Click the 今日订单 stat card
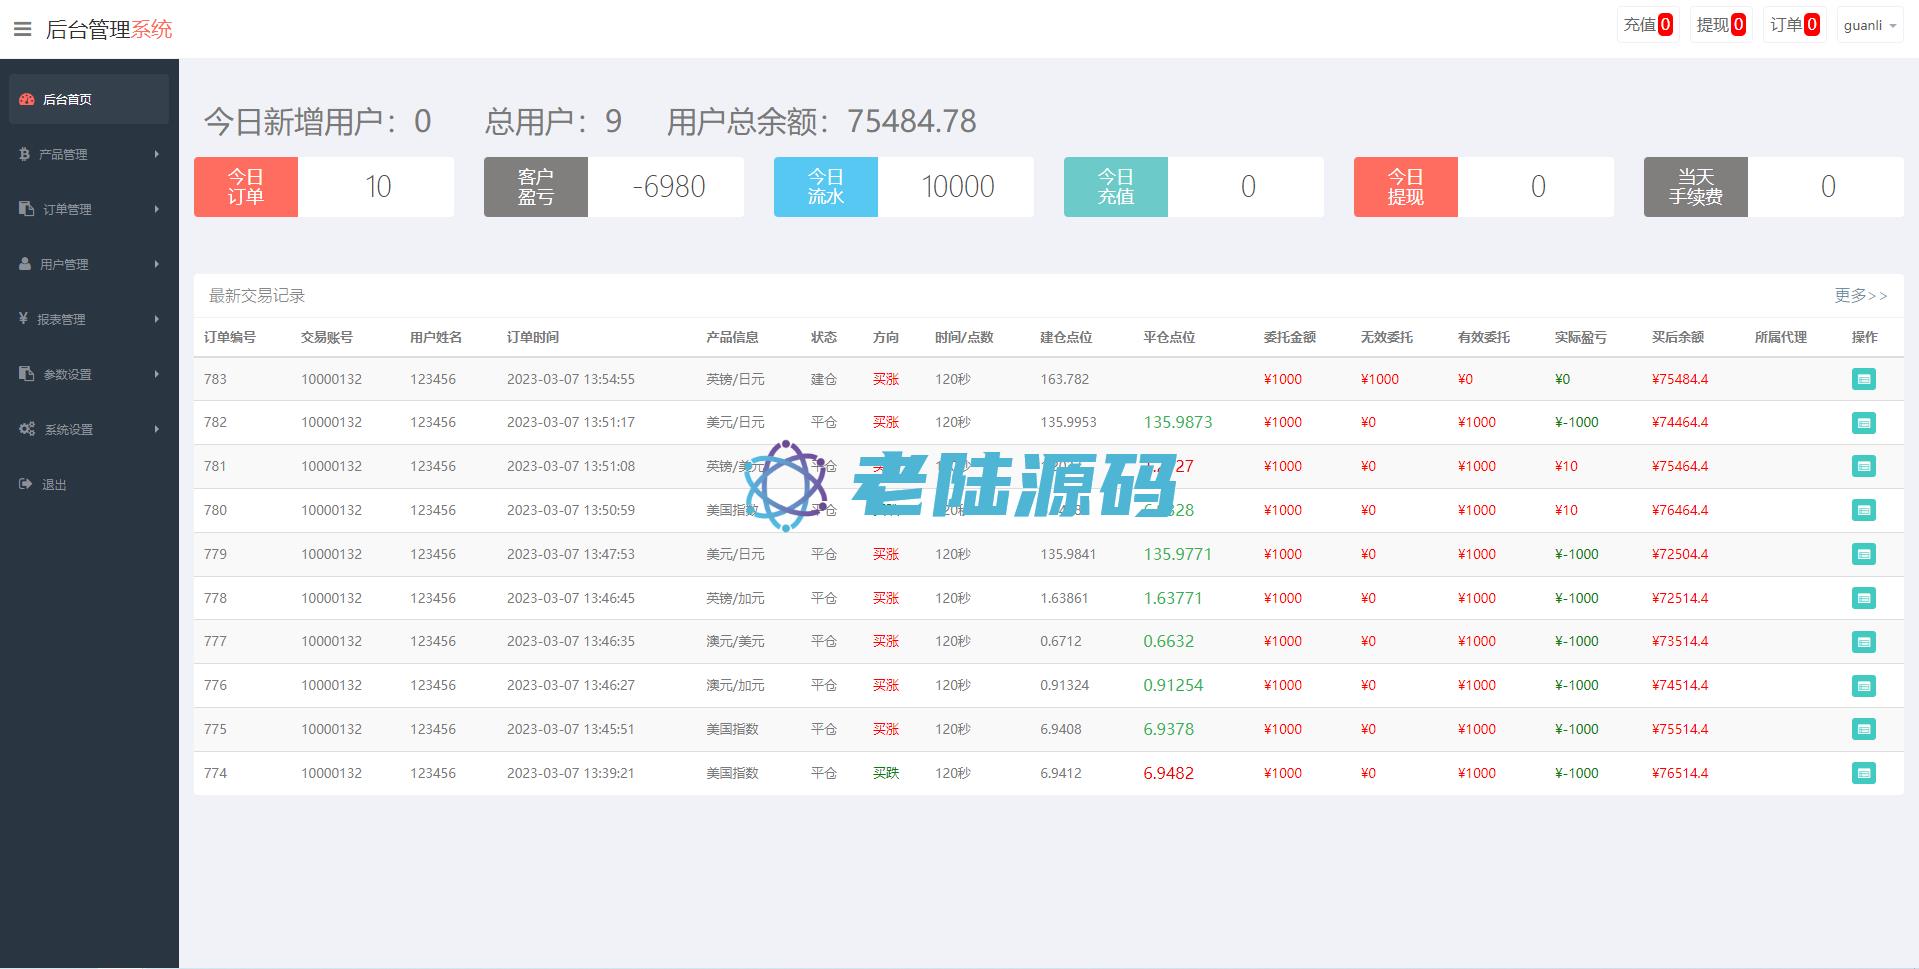 coord(323,187)
